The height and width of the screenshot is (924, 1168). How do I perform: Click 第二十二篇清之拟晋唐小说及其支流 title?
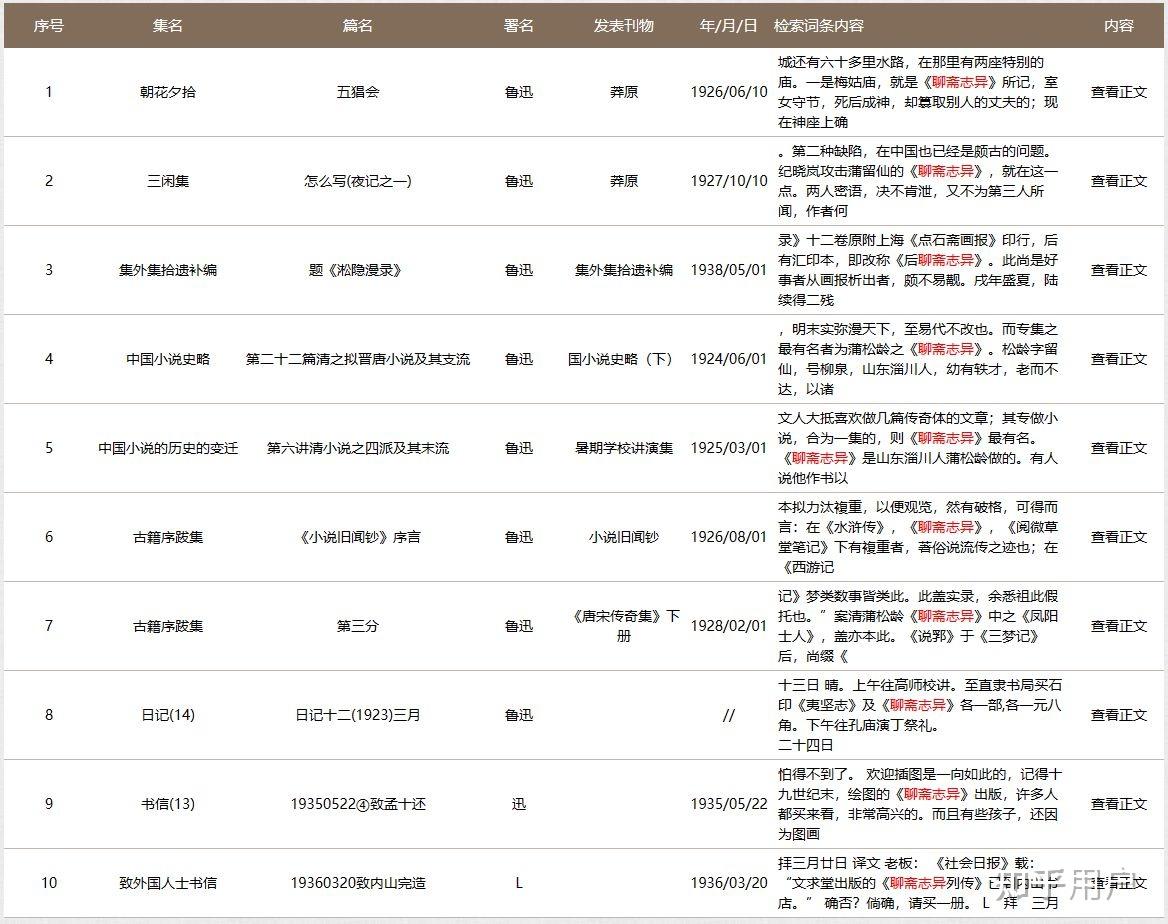[x=358, y=359]
